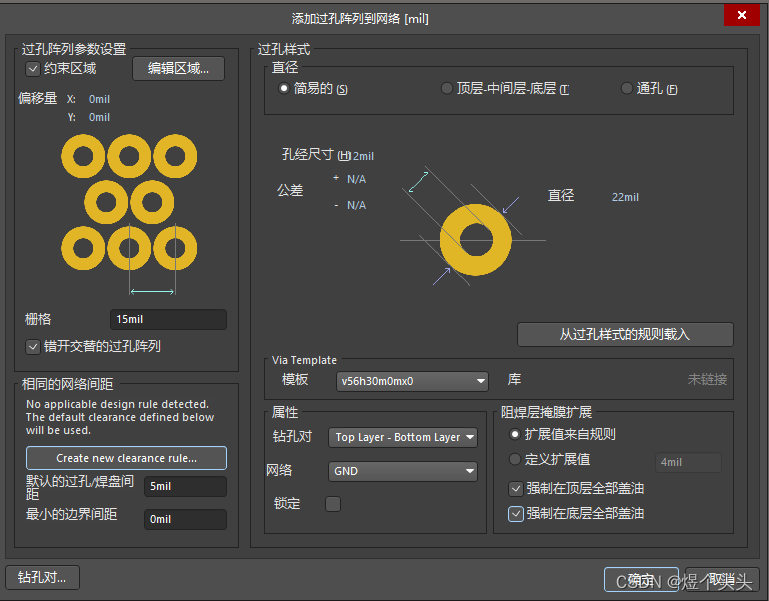Toggle the 错开交替的过孔阵列 checkbox

(x=33, y=347)
